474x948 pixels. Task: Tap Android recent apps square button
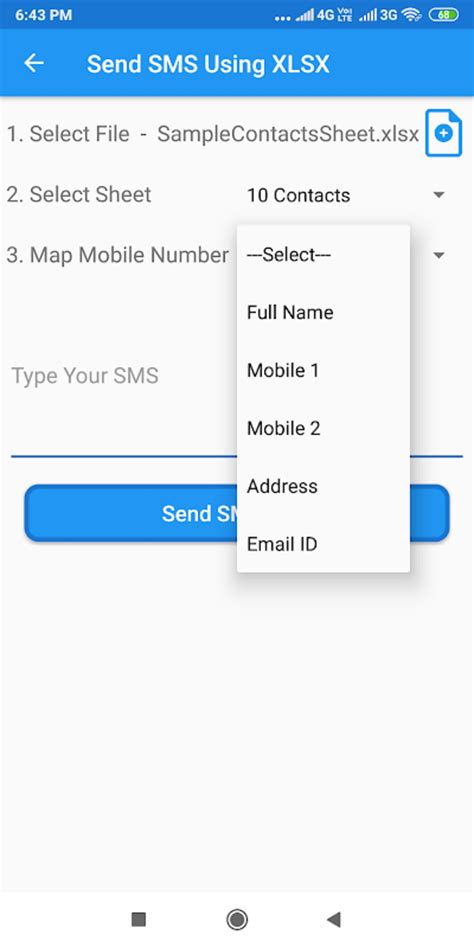pyautogui.click(x=138, y=920)
